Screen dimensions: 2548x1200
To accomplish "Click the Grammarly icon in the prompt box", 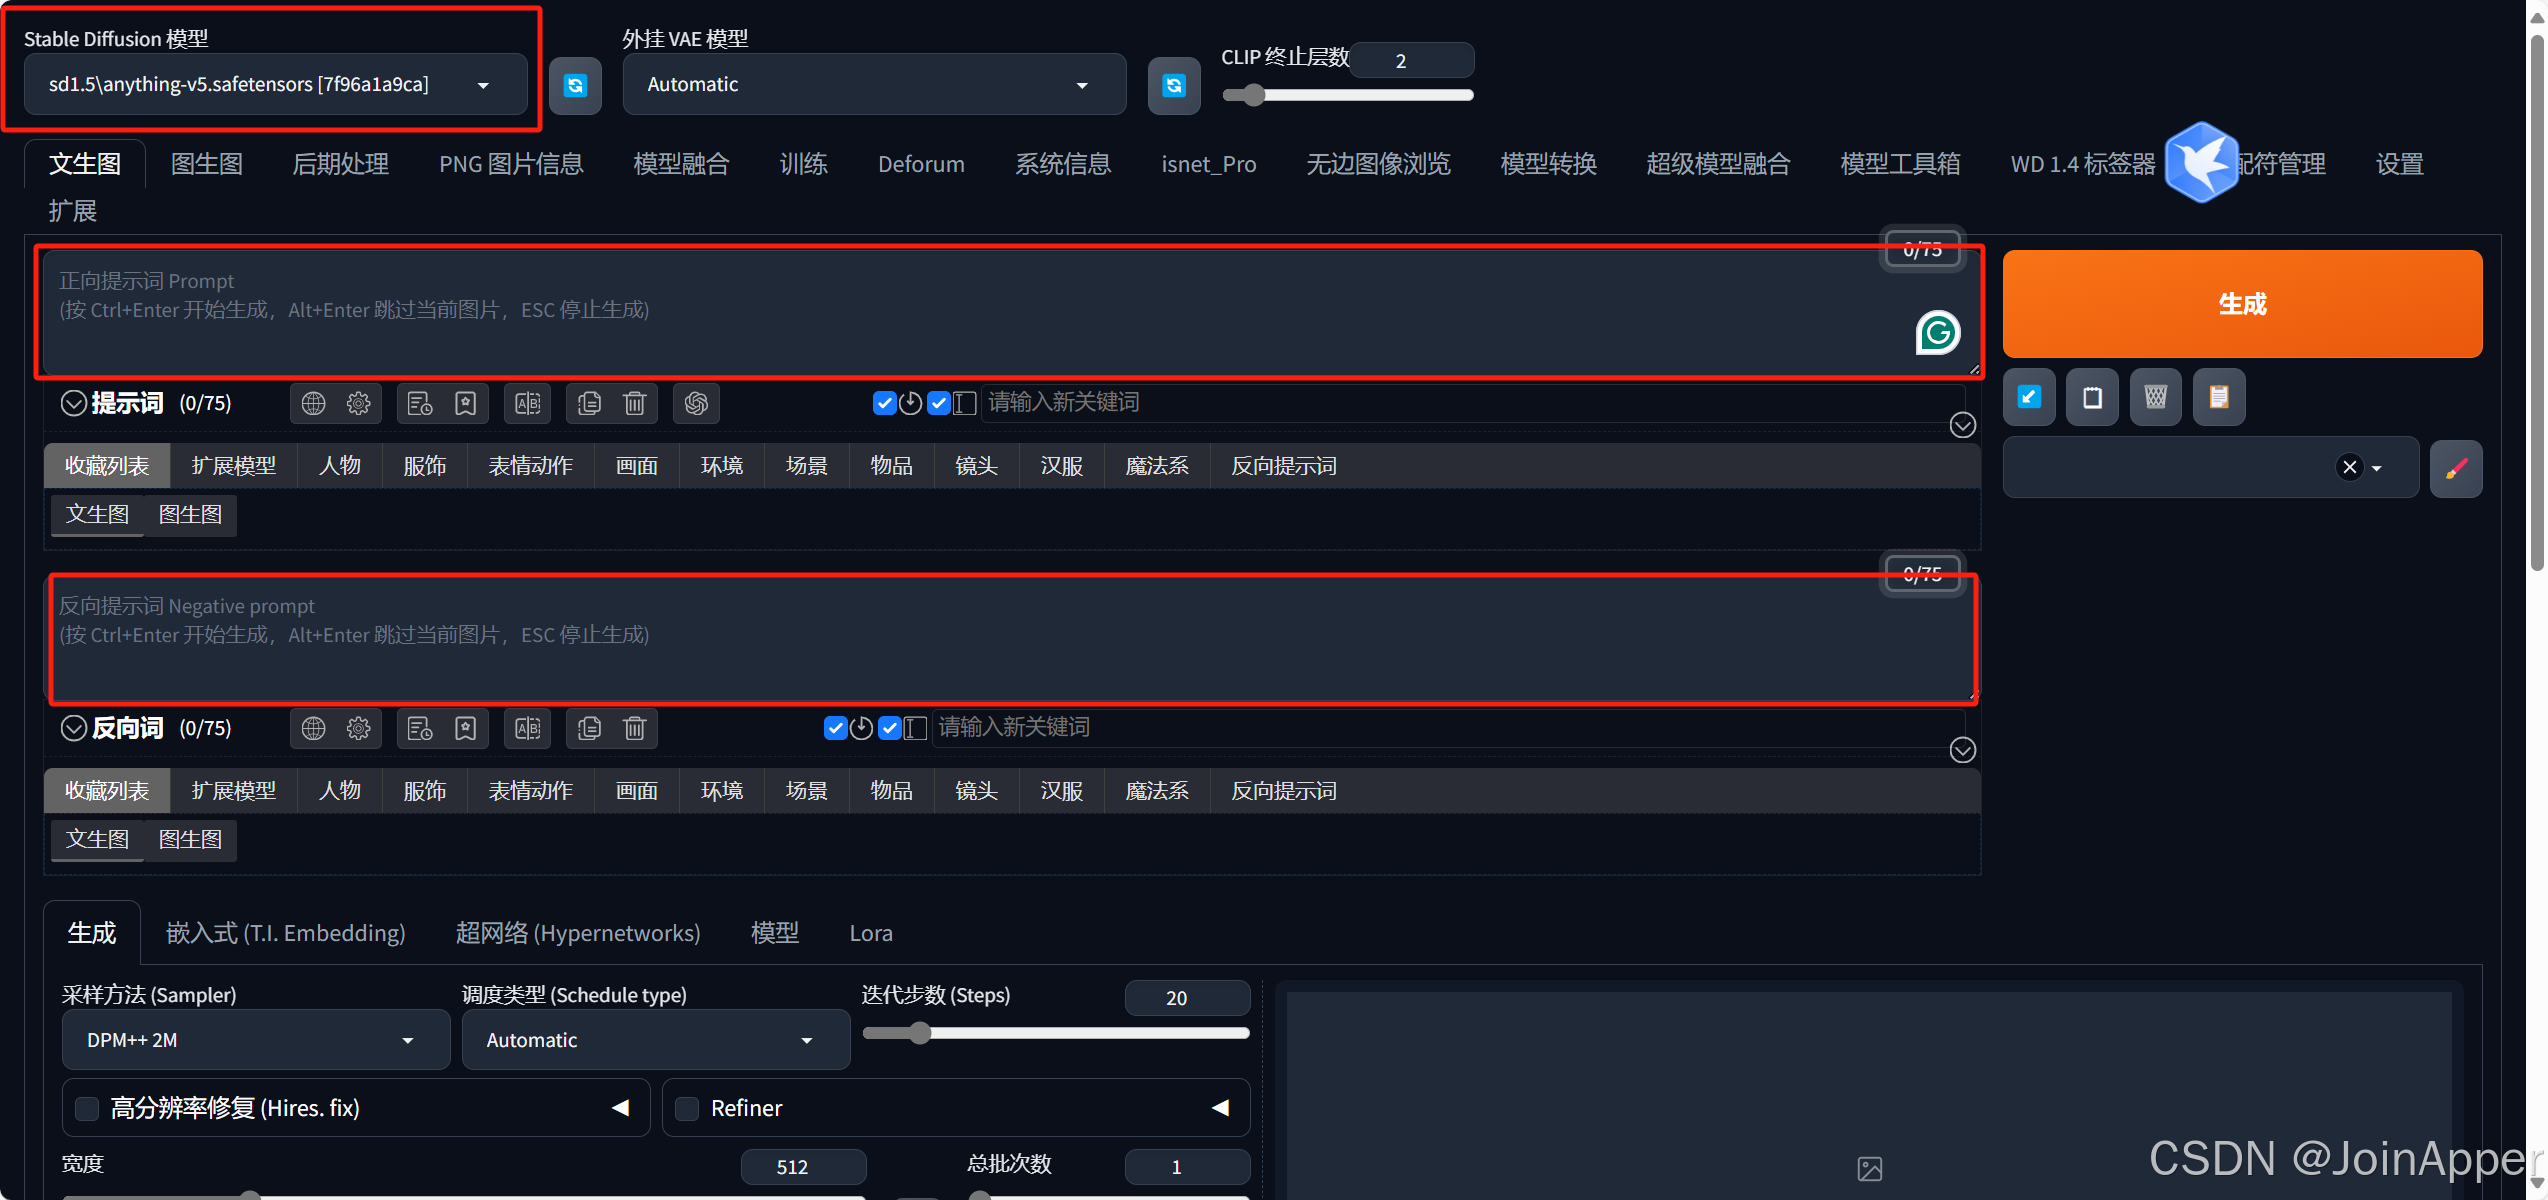I will point(1937,333).
